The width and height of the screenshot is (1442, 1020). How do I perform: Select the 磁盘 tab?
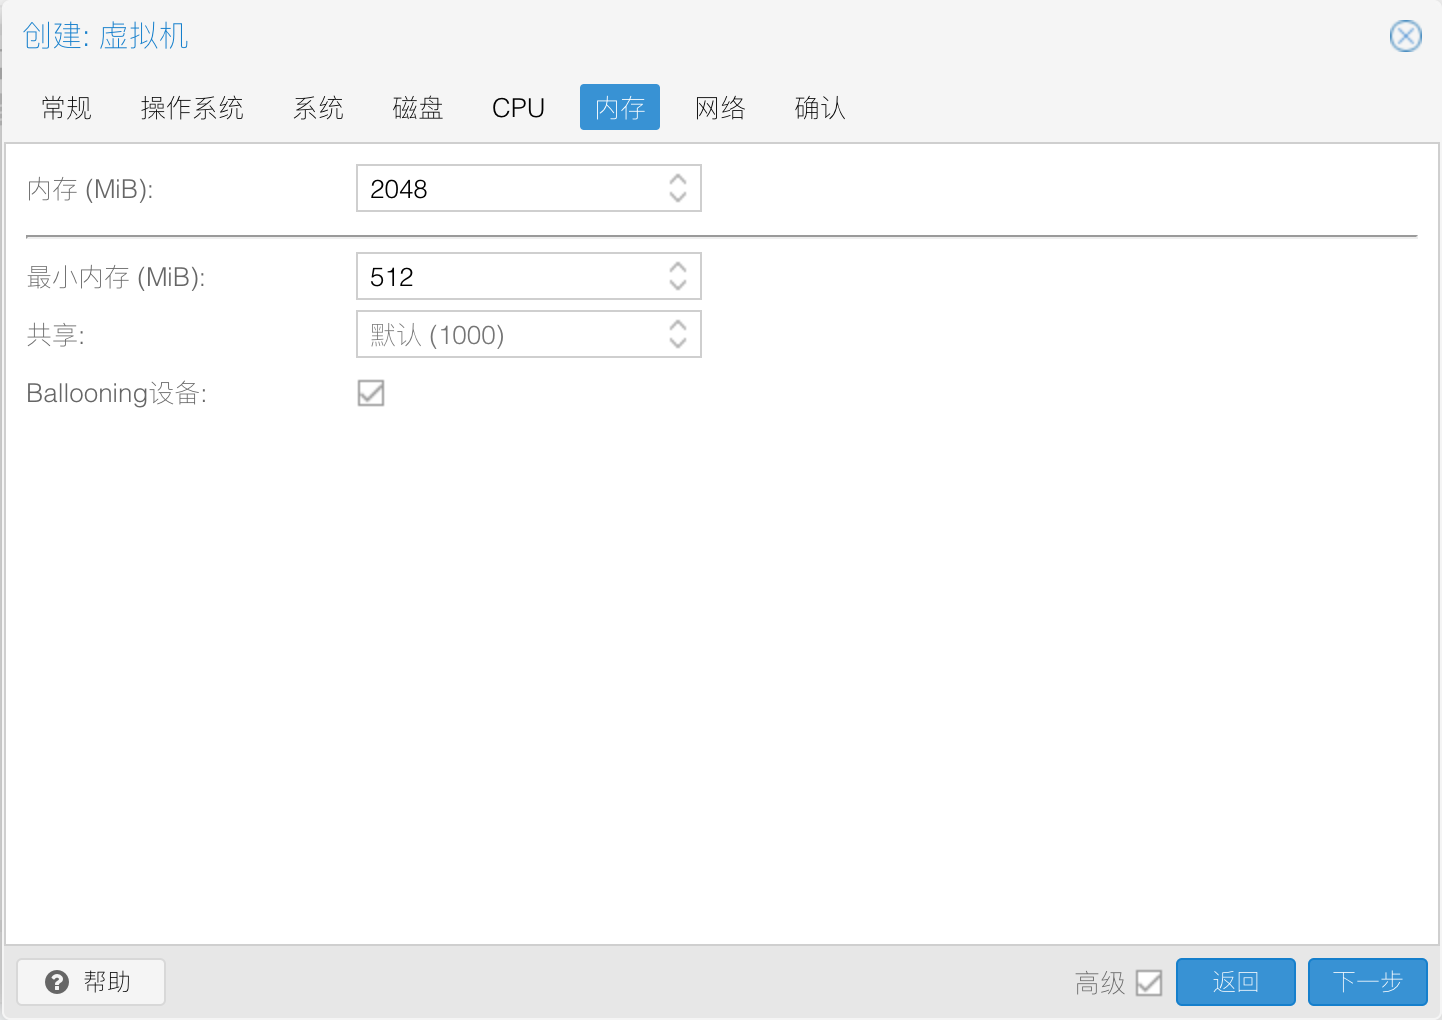[x=418, y=108]
